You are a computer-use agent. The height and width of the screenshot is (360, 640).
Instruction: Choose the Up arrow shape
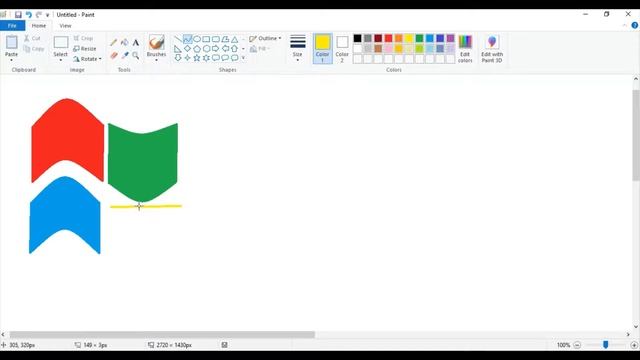point(234,49)
